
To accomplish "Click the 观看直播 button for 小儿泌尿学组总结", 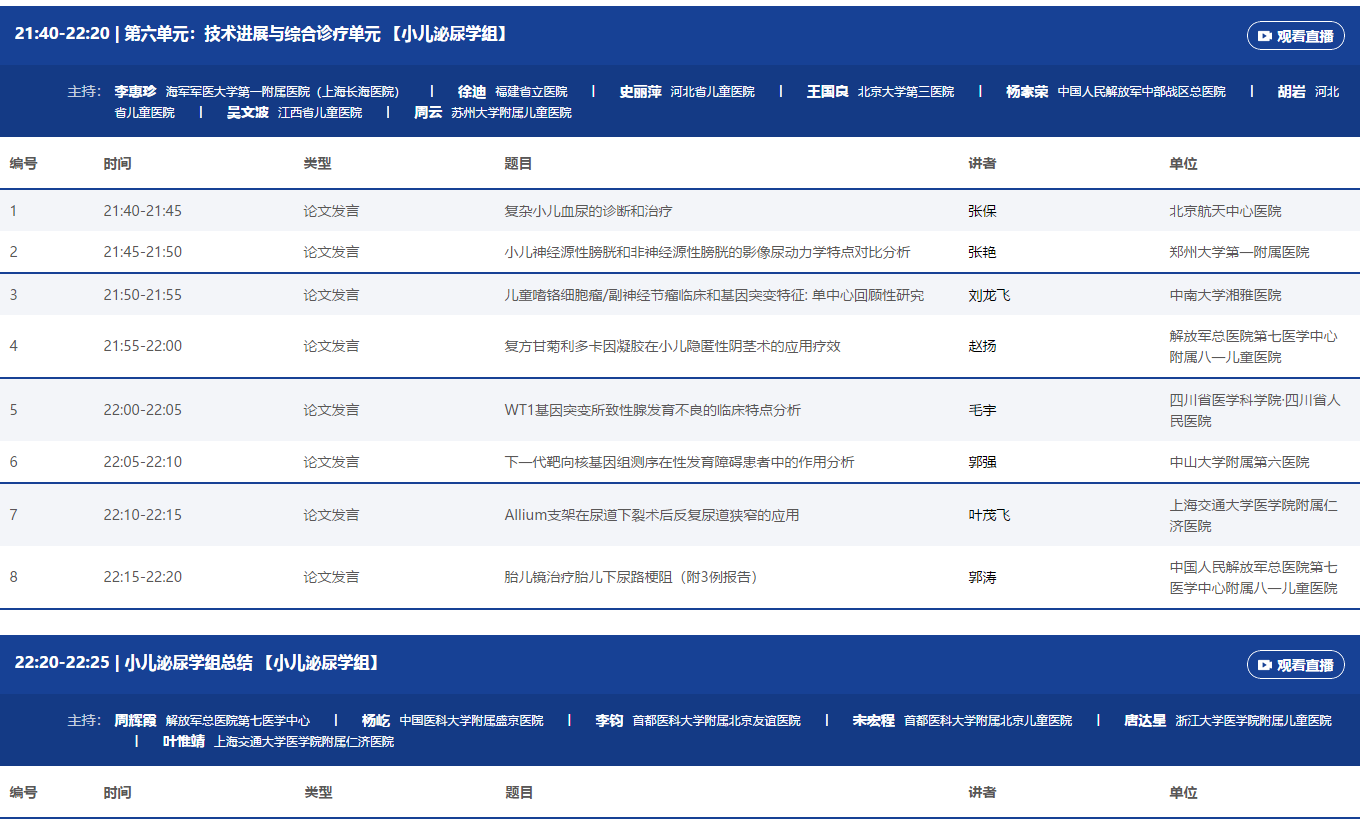I will (x=1295, y=665).
